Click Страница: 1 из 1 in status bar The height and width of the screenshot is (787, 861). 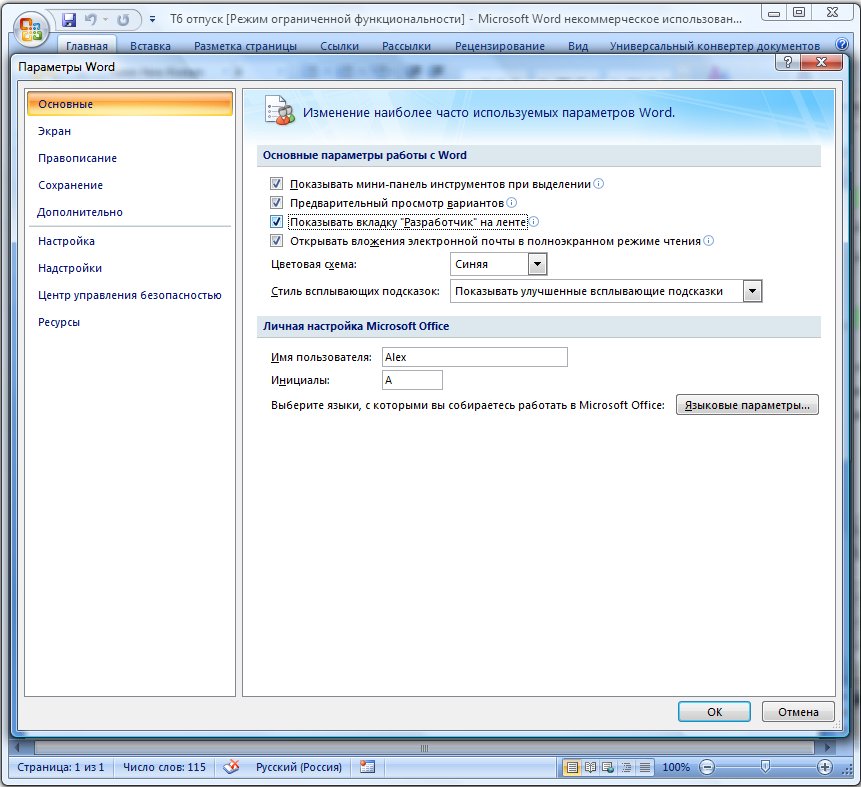tap(60, 767)
